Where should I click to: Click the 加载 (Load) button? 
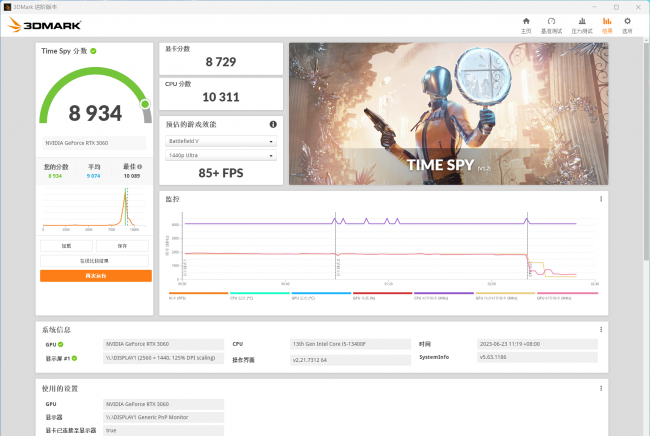click(66, 246)
